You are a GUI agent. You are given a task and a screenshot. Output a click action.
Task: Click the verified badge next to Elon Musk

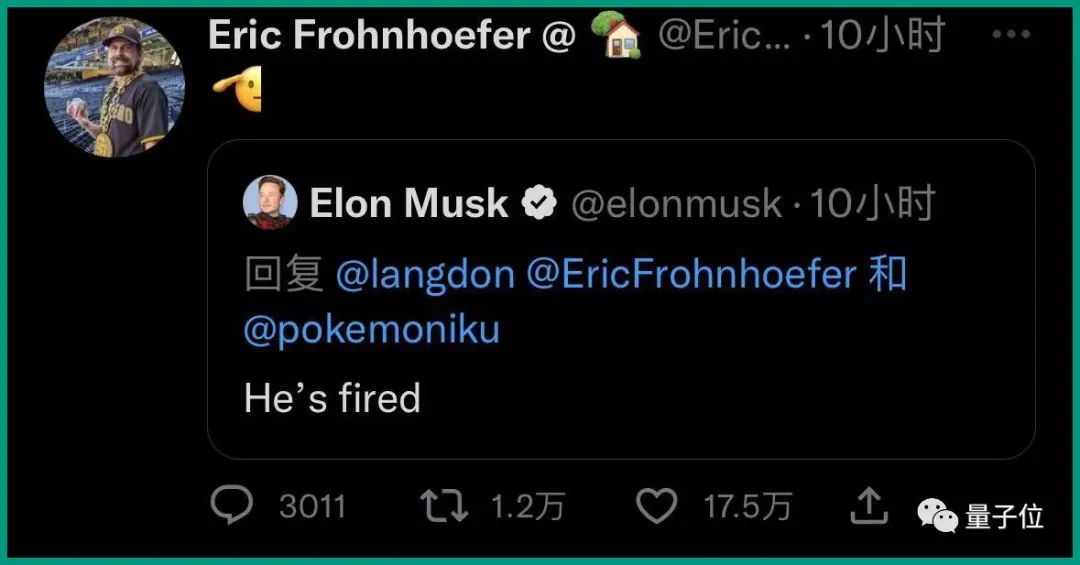(540, 204)
